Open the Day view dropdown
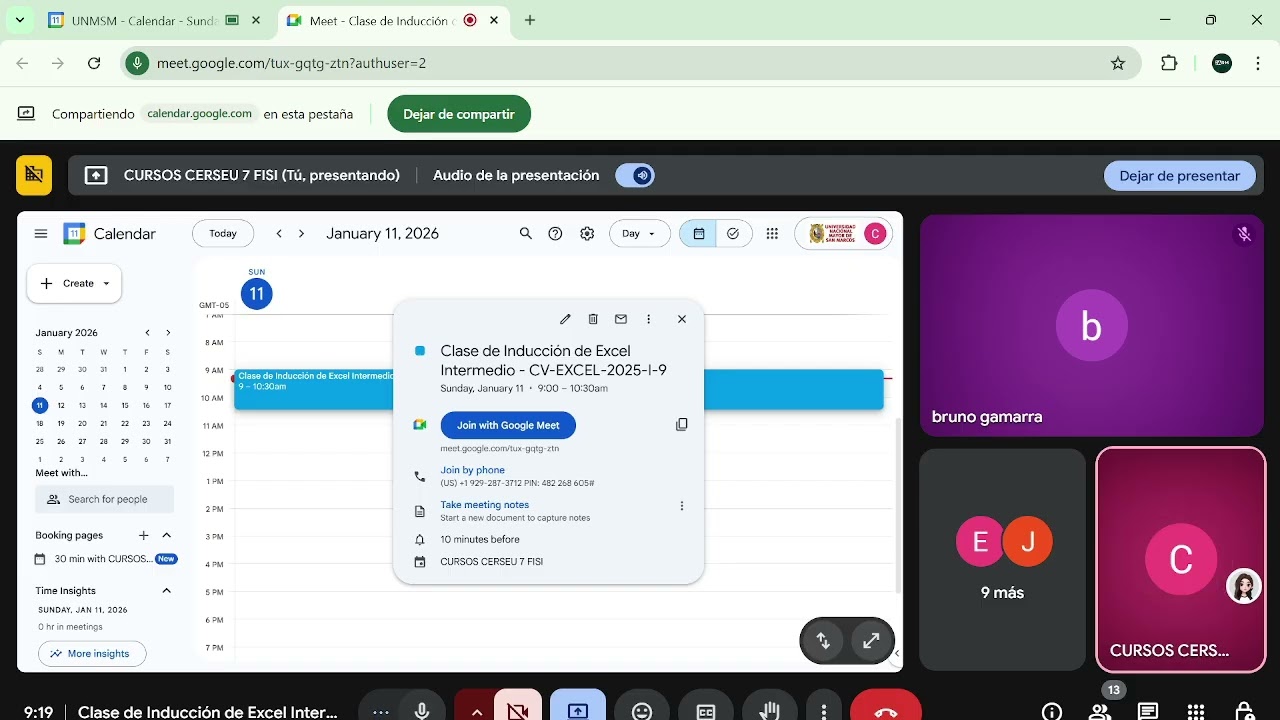Image resolution: width=1280 pixels, height=720 pixels. [x=640, y=234]
